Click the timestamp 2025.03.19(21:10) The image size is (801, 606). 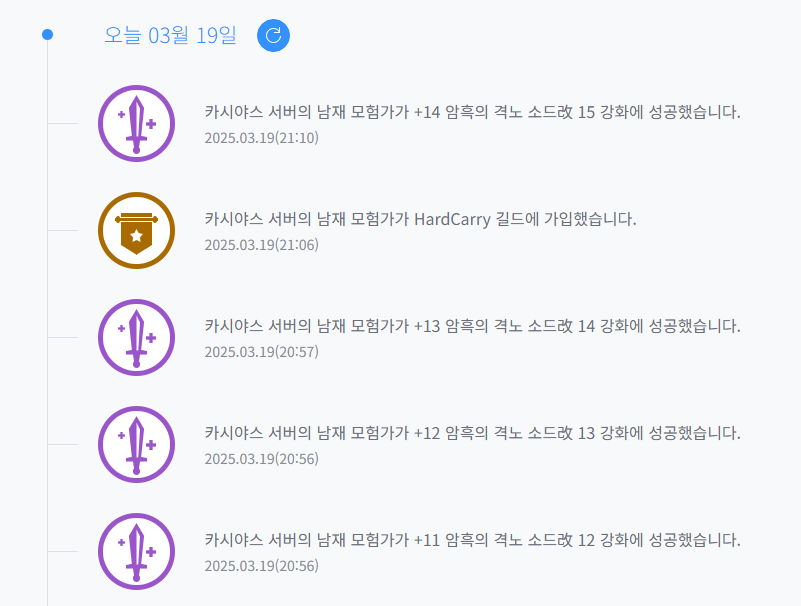[x=262, y=138]
